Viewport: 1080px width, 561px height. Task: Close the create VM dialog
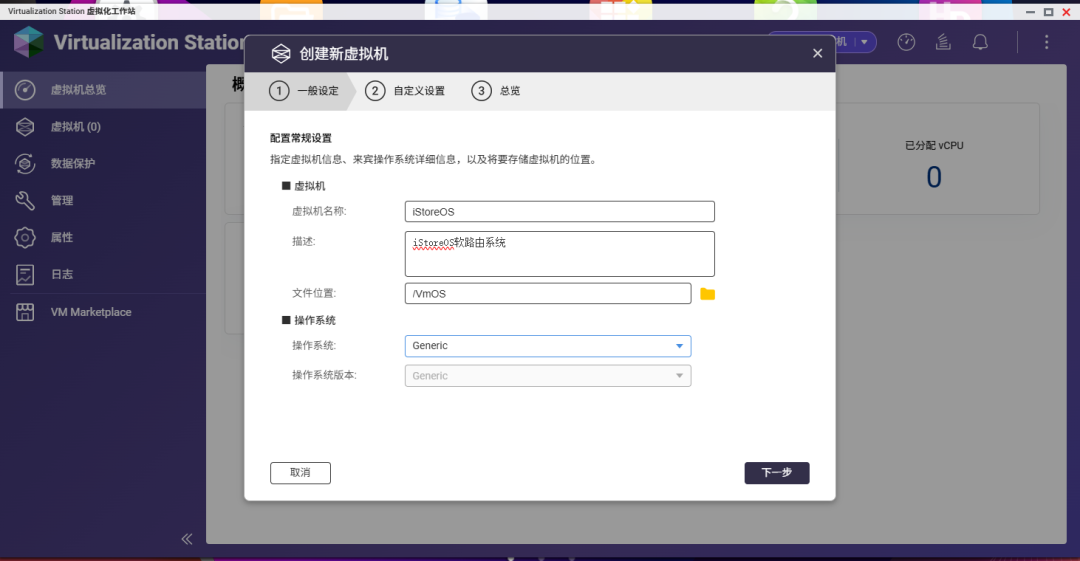coord(818,53)
